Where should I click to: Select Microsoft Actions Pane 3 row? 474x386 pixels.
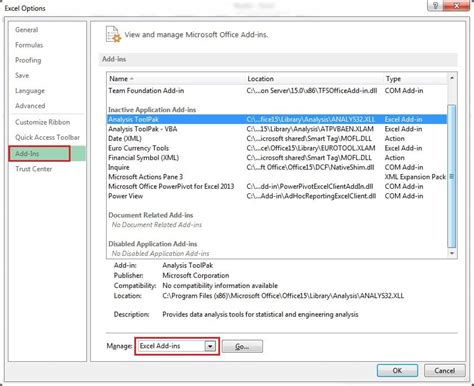tap(277, 177)
